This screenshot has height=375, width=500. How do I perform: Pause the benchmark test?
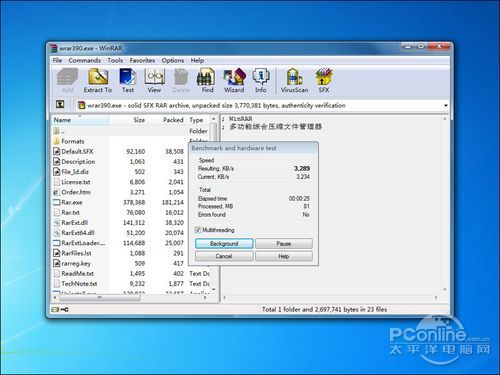point(284,243)
